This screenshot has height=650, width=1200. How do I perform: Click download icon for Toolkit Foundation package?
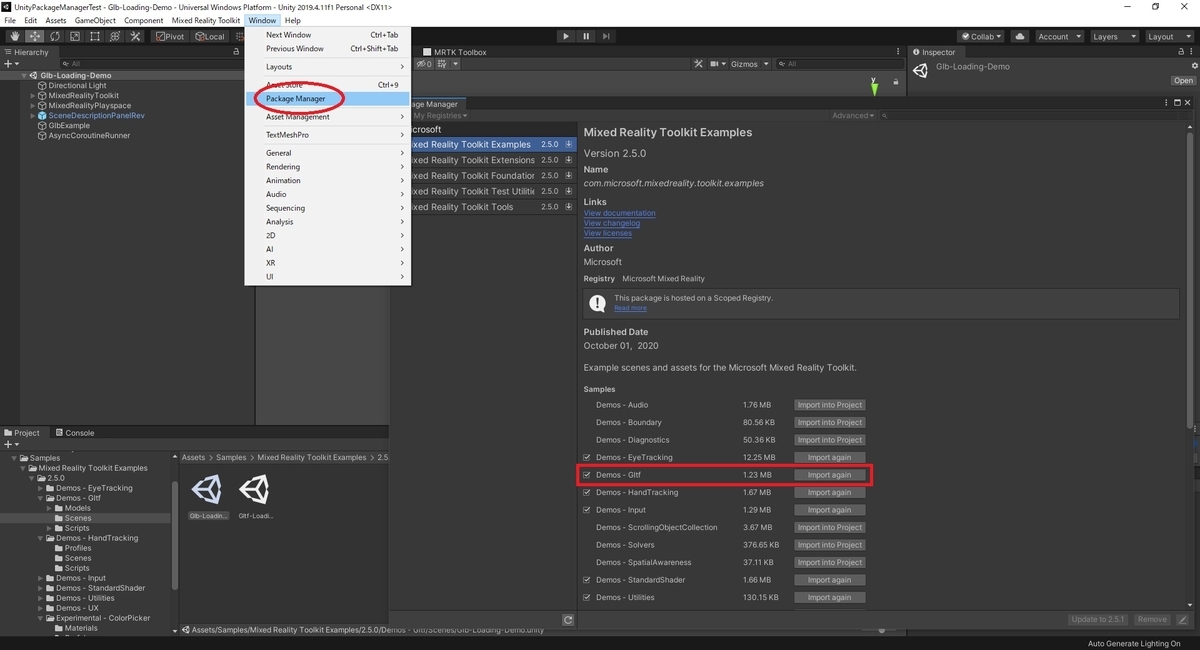(569, 176)
